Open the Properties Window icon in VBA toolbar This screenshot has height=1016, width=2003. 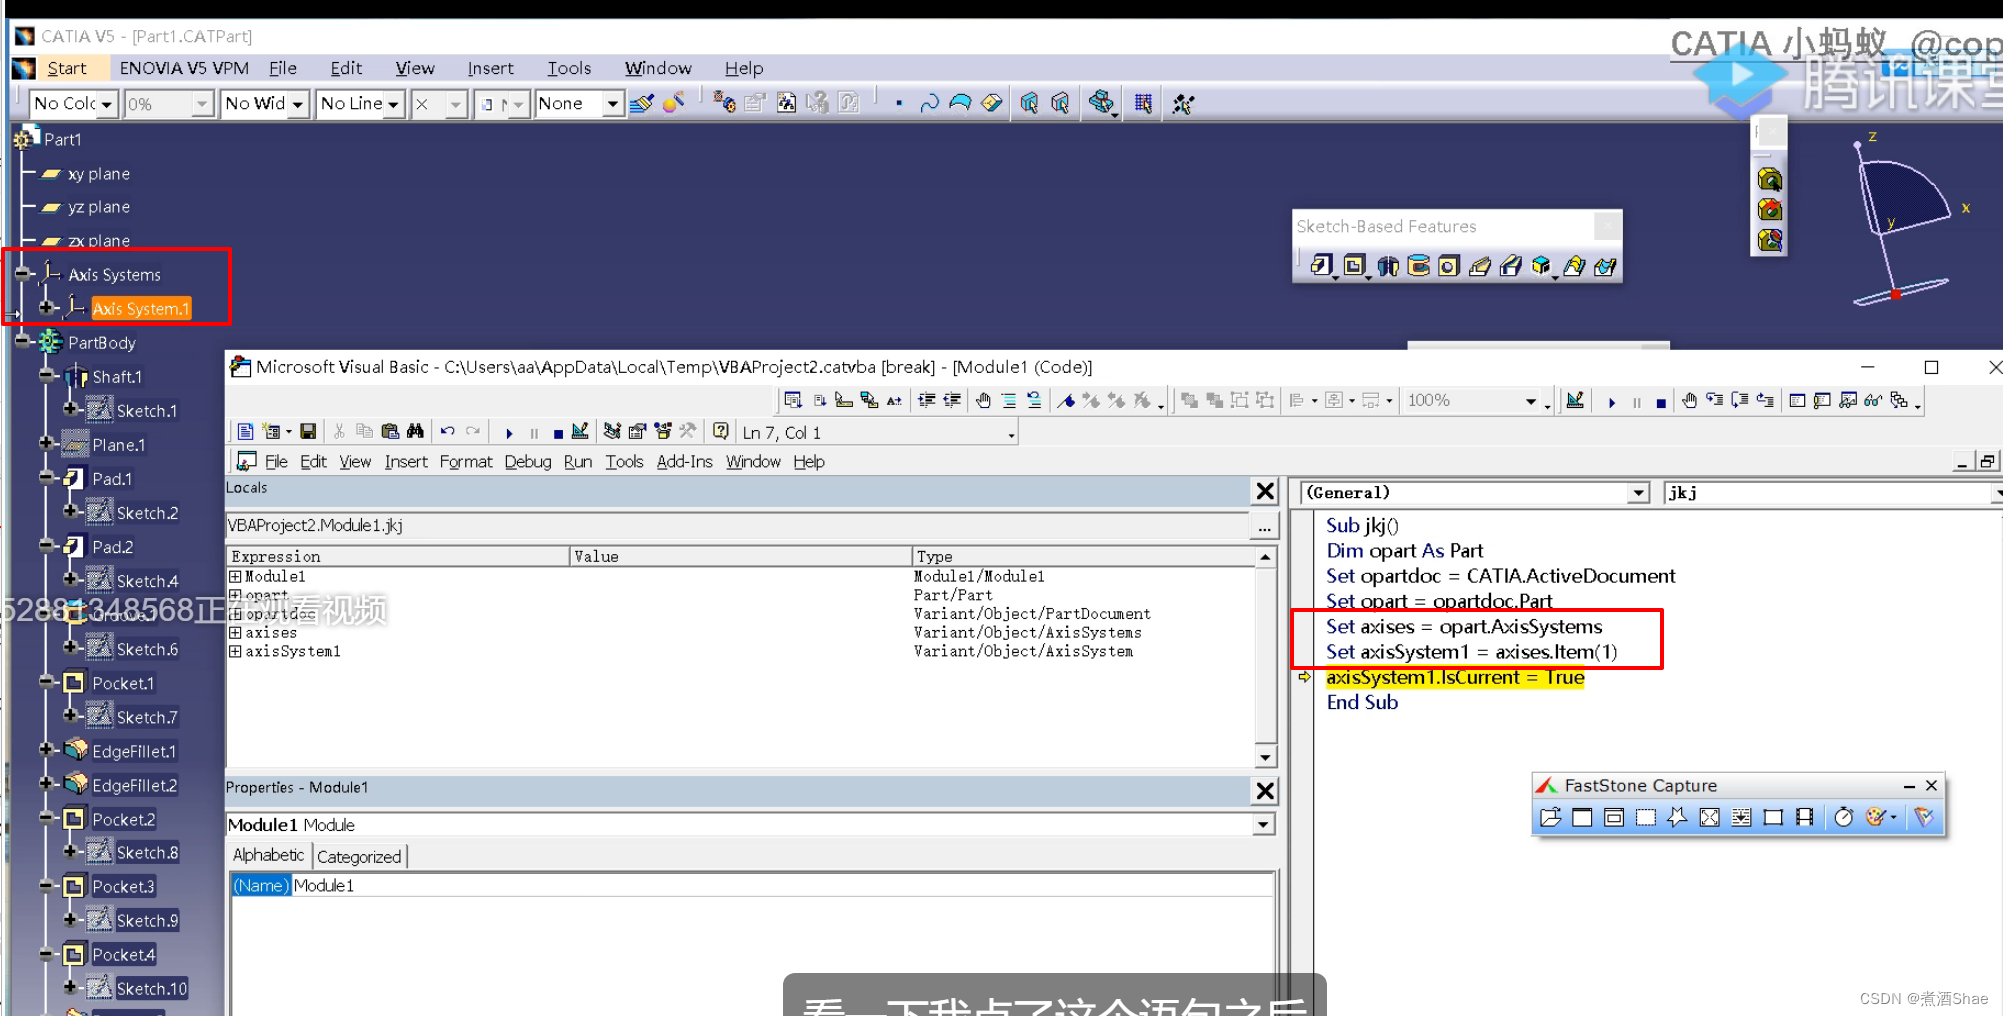637,431
